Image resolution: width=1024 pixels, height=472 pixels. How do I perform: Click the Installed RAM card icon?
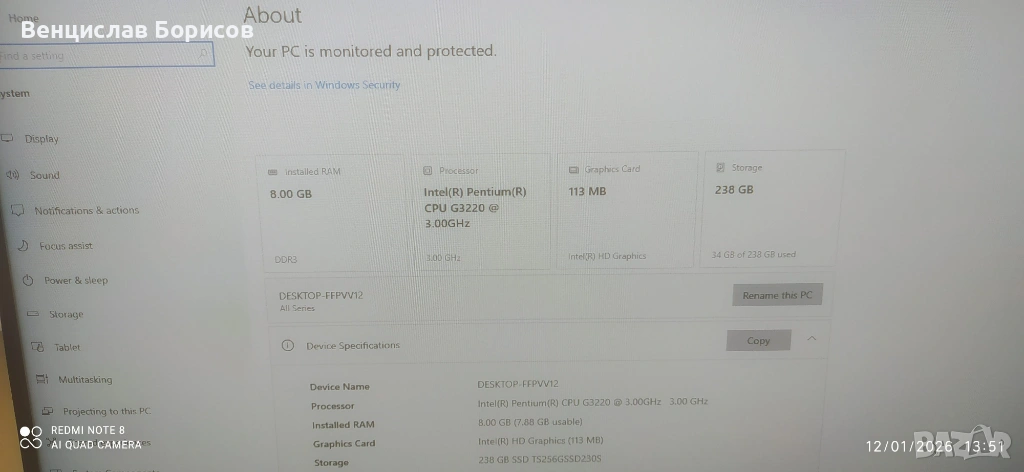click(273, 172)
